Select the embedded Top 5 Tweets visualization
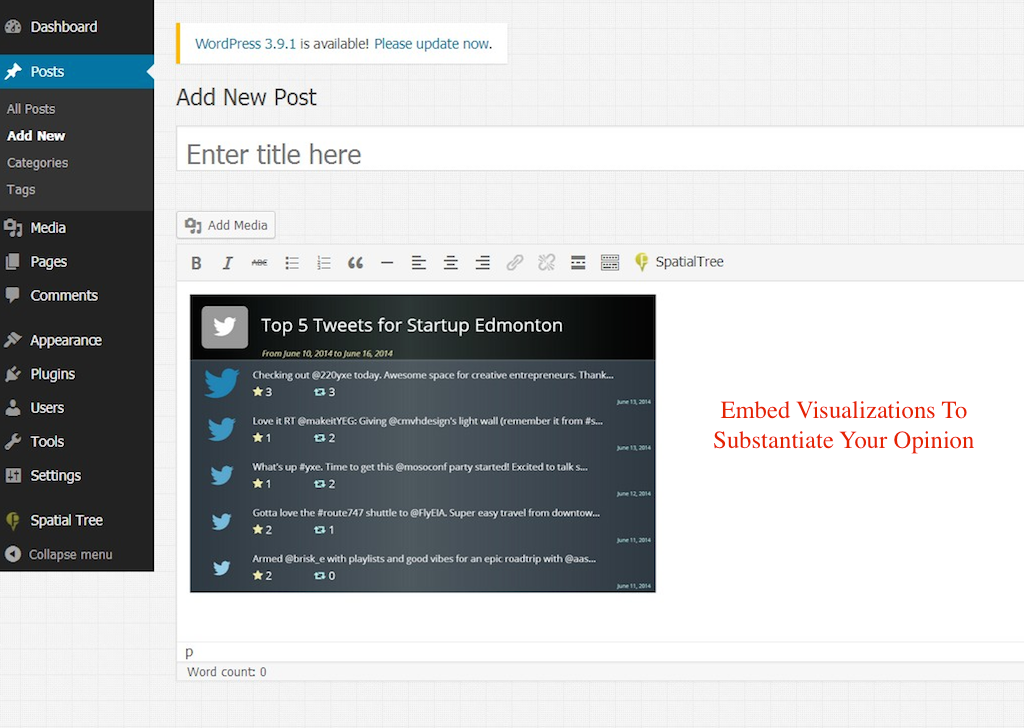1024x728 pixels. 423,443
